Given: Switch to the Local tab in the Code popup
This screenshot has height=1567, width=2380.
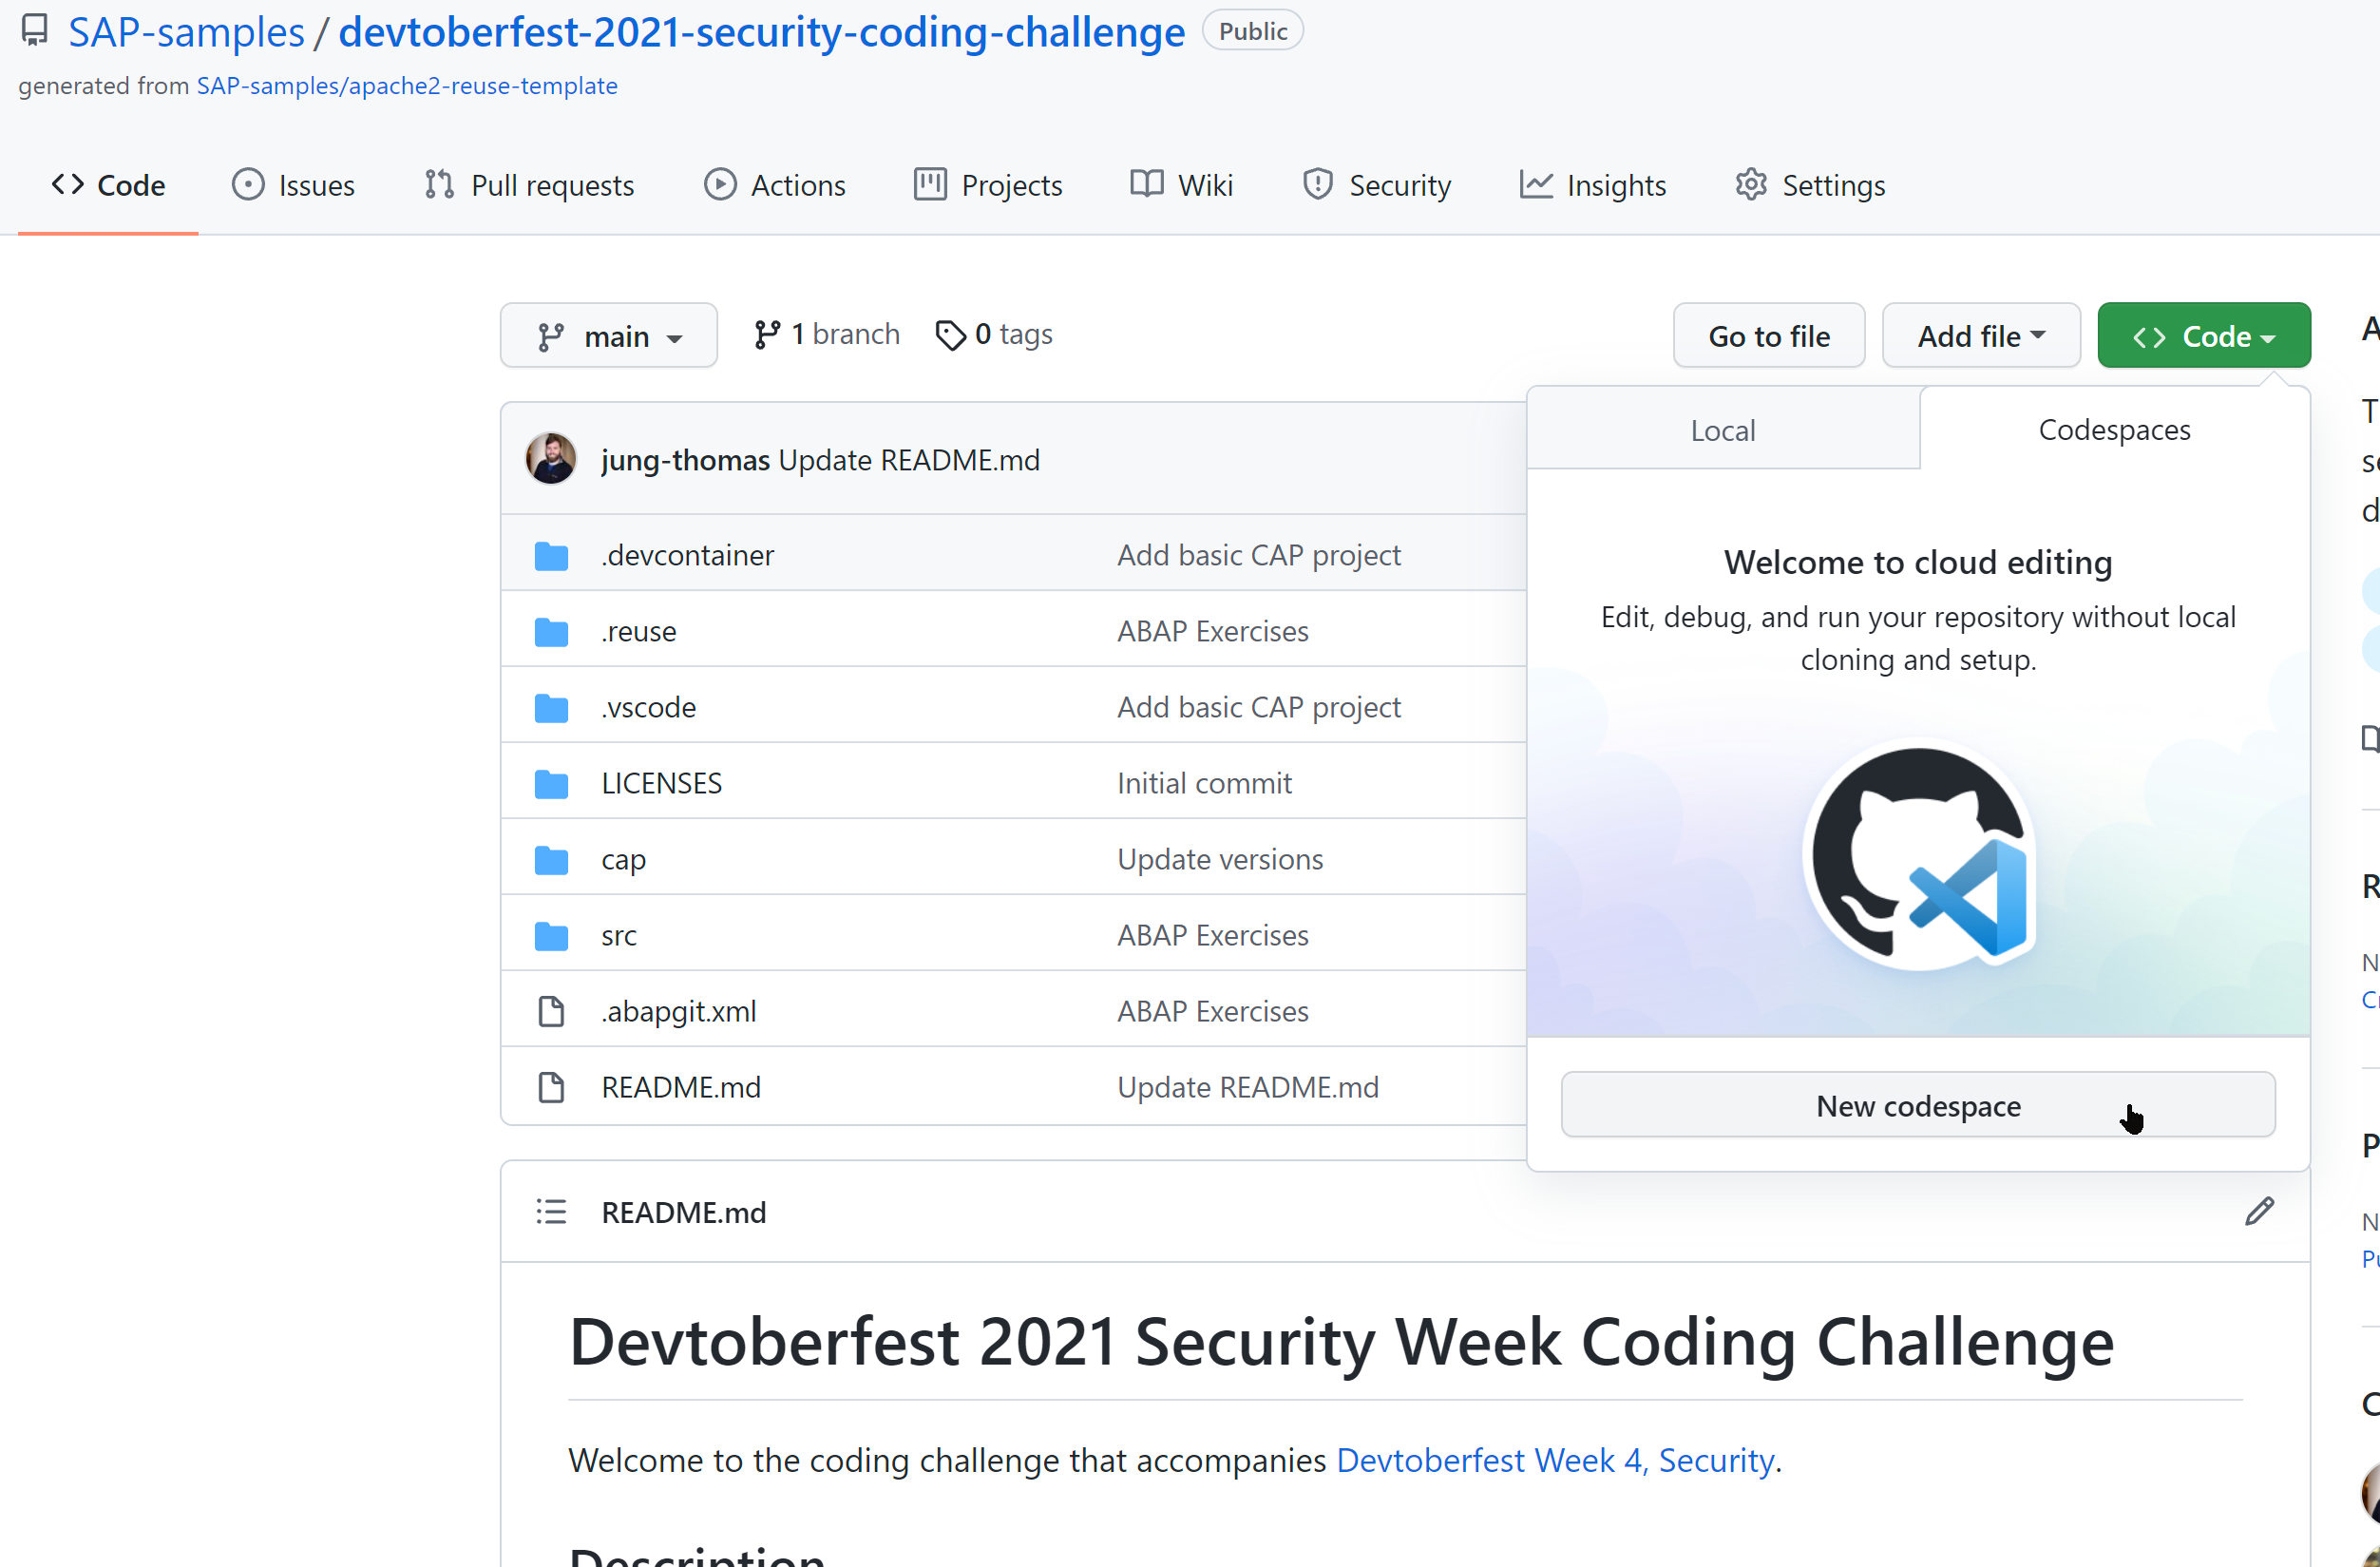Looking at the screenshot, I should click(x=1723, y=429).
